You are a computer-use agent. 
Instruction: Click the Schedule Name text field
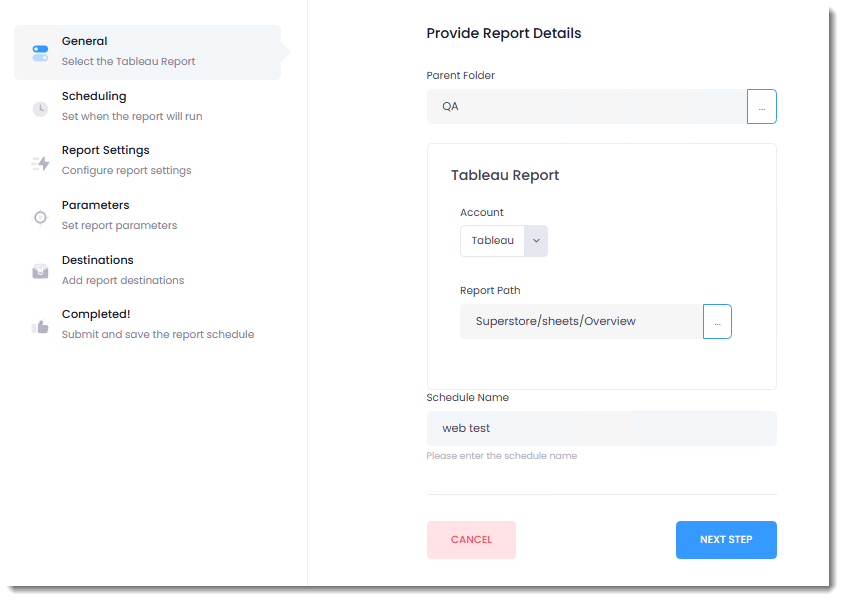601,428
